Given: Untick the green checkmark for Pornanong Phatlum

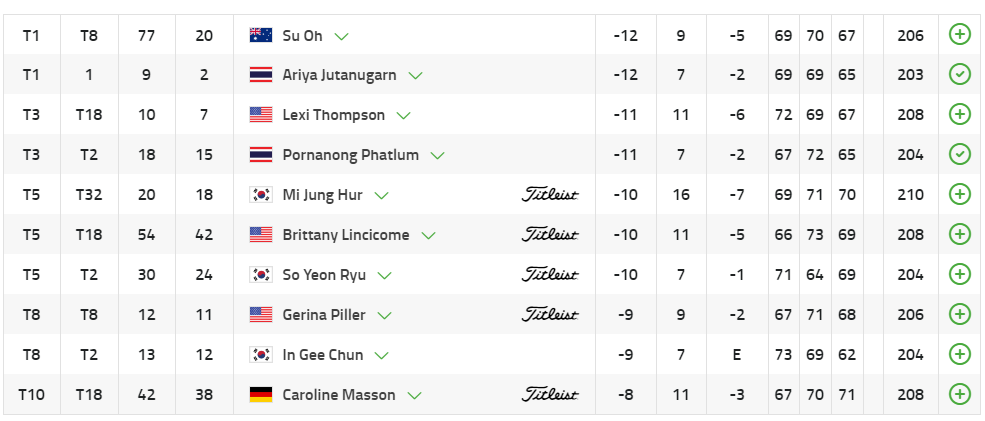Looking at the screenshot, I should (x=960, y=155).
